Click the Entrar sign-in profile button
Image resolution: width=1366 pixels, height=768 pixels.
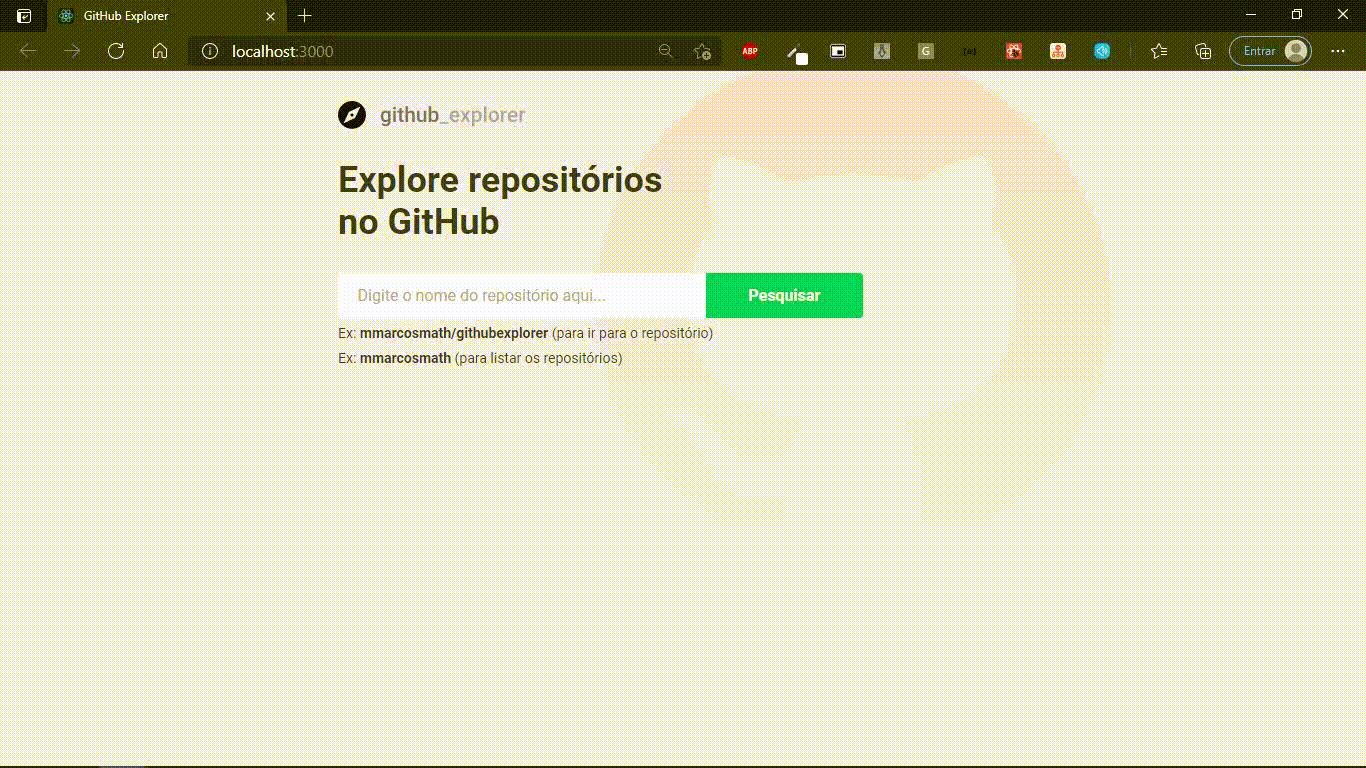coord(1270,51)
